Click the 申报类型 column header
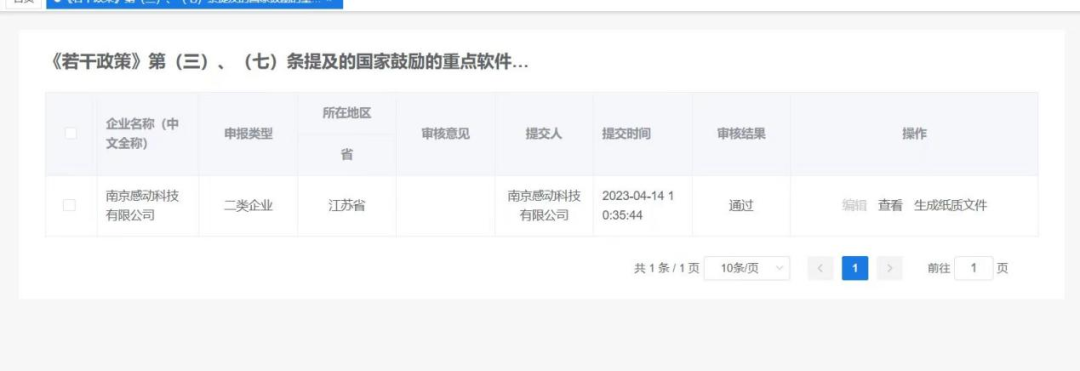Viewport: 1080px width, 371px height. pos(248,134)
